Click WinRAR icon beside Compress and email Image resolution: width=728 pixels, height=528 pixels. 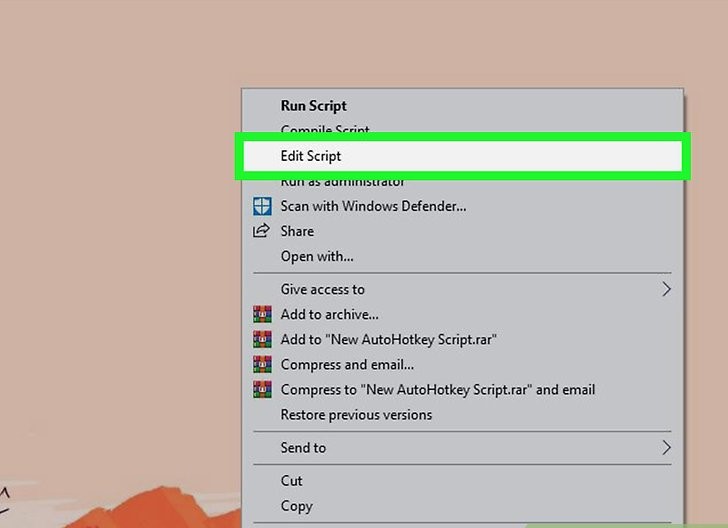pos(262,365)
